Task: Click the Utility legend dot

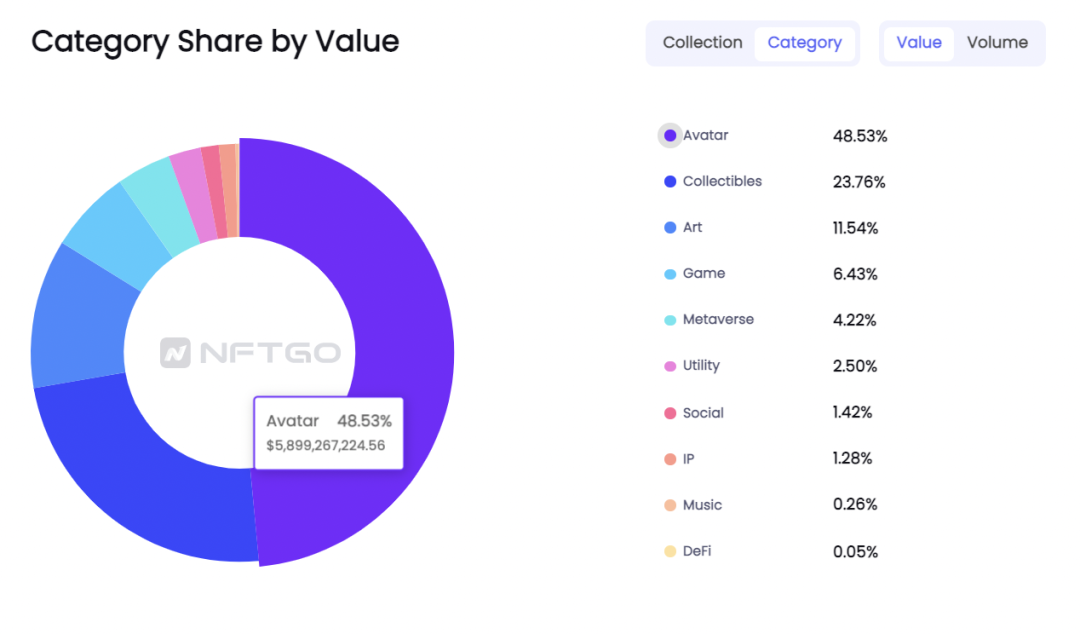Action: [x=669, y=367]
